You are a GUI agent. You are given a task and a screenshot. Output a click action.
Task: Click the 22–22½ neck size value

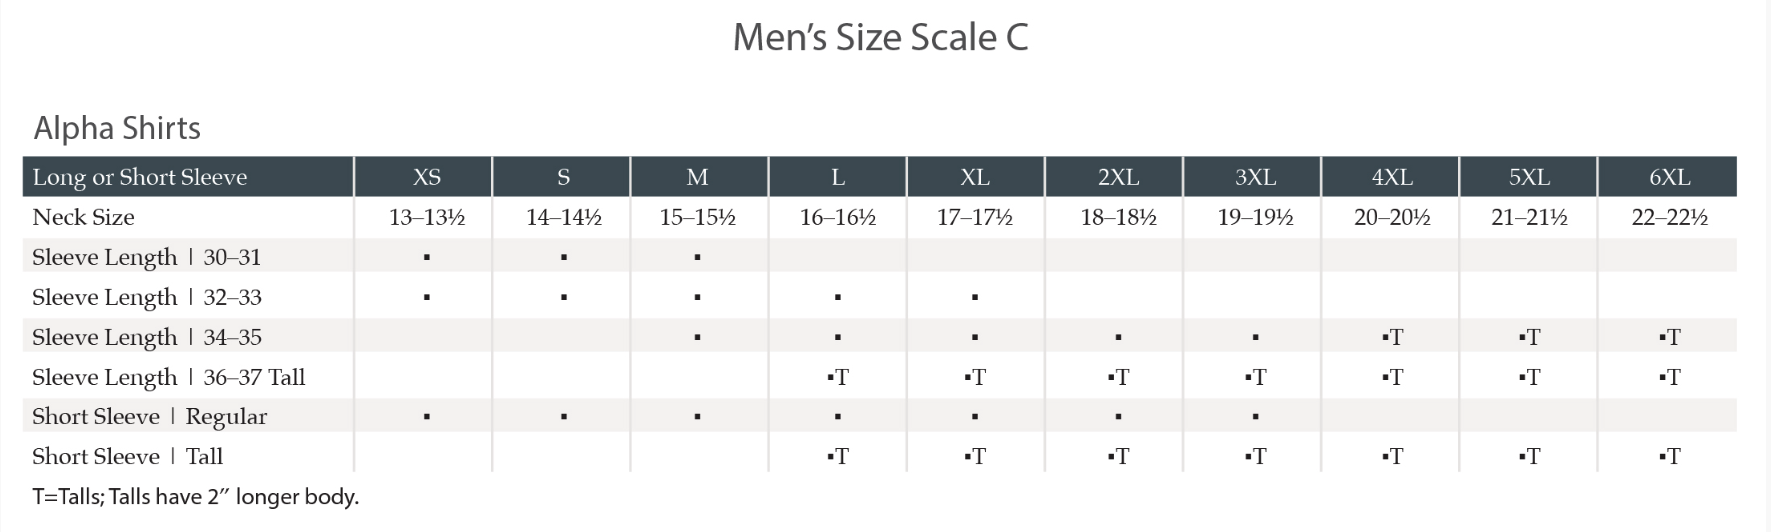1669,217
